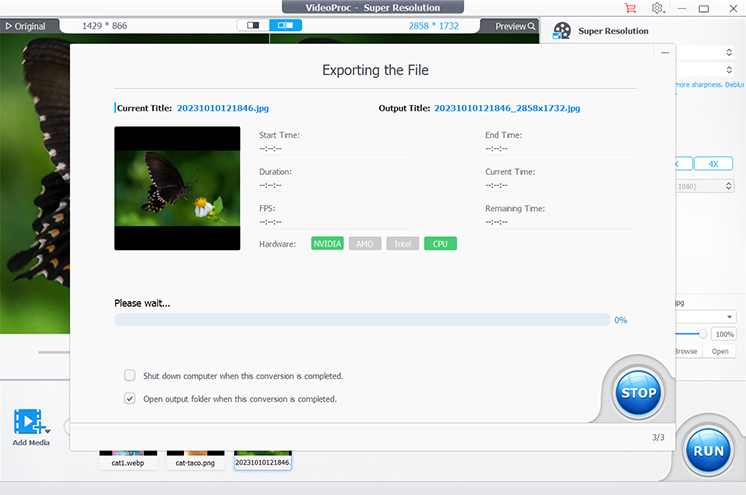Open the 1080 resolution stepper dropdown
746x495 pixels.
[728, 186]
